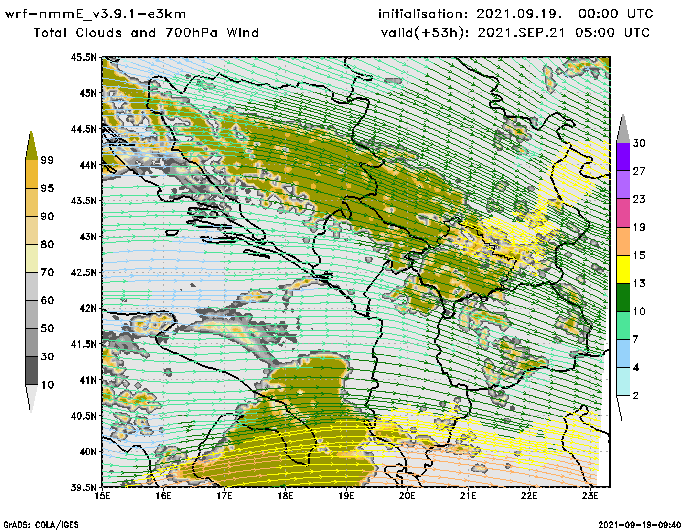The image size is (700, 530).
Task: Select the 27–30 purple wind legend swatch
Action: (623, 157)
